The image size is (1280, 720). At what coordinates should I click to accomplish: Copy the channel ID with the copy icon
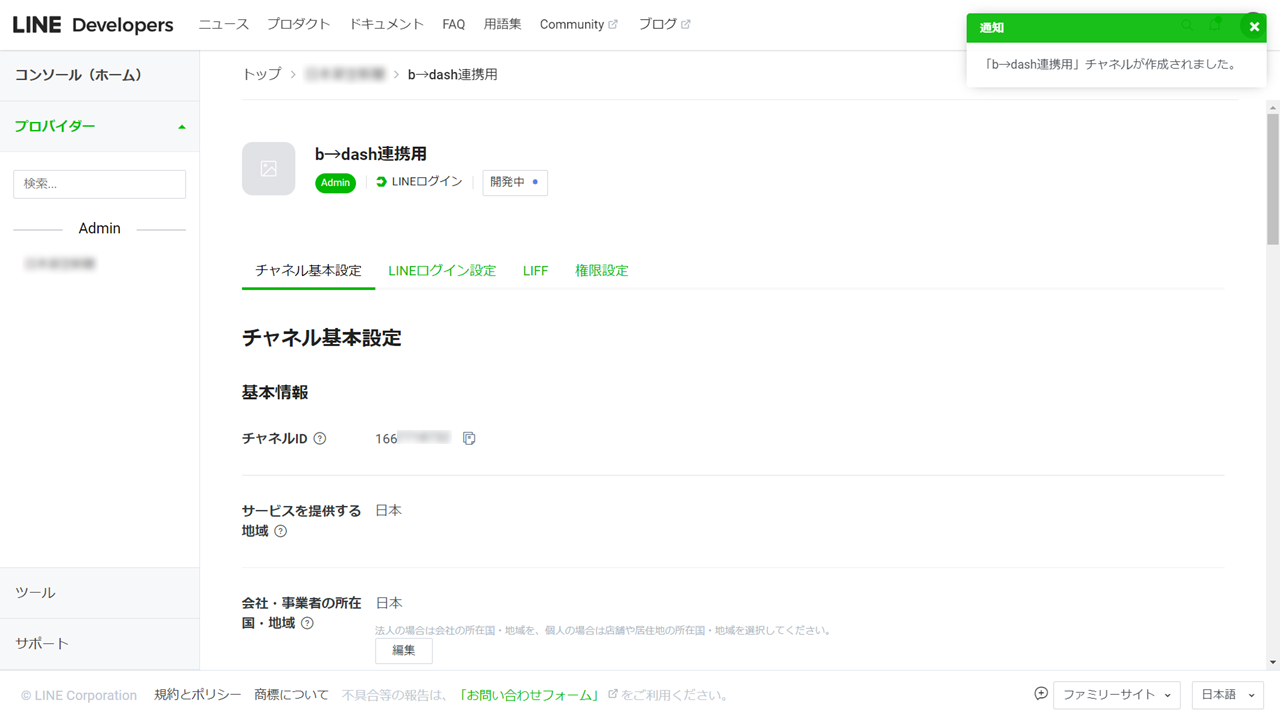click(469, 438)
